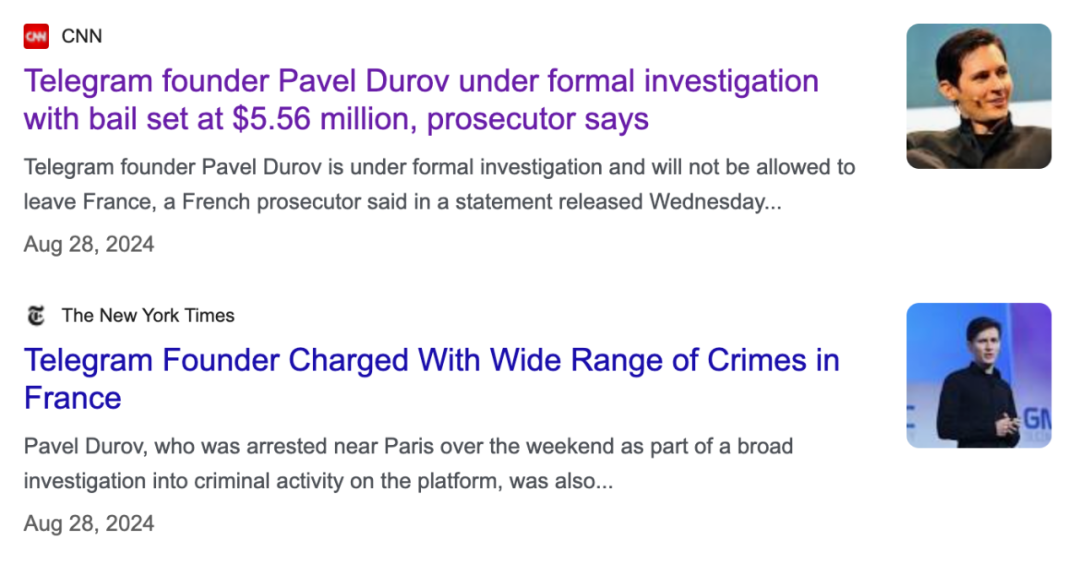Select The New York Times source label

tap(148, 315)
